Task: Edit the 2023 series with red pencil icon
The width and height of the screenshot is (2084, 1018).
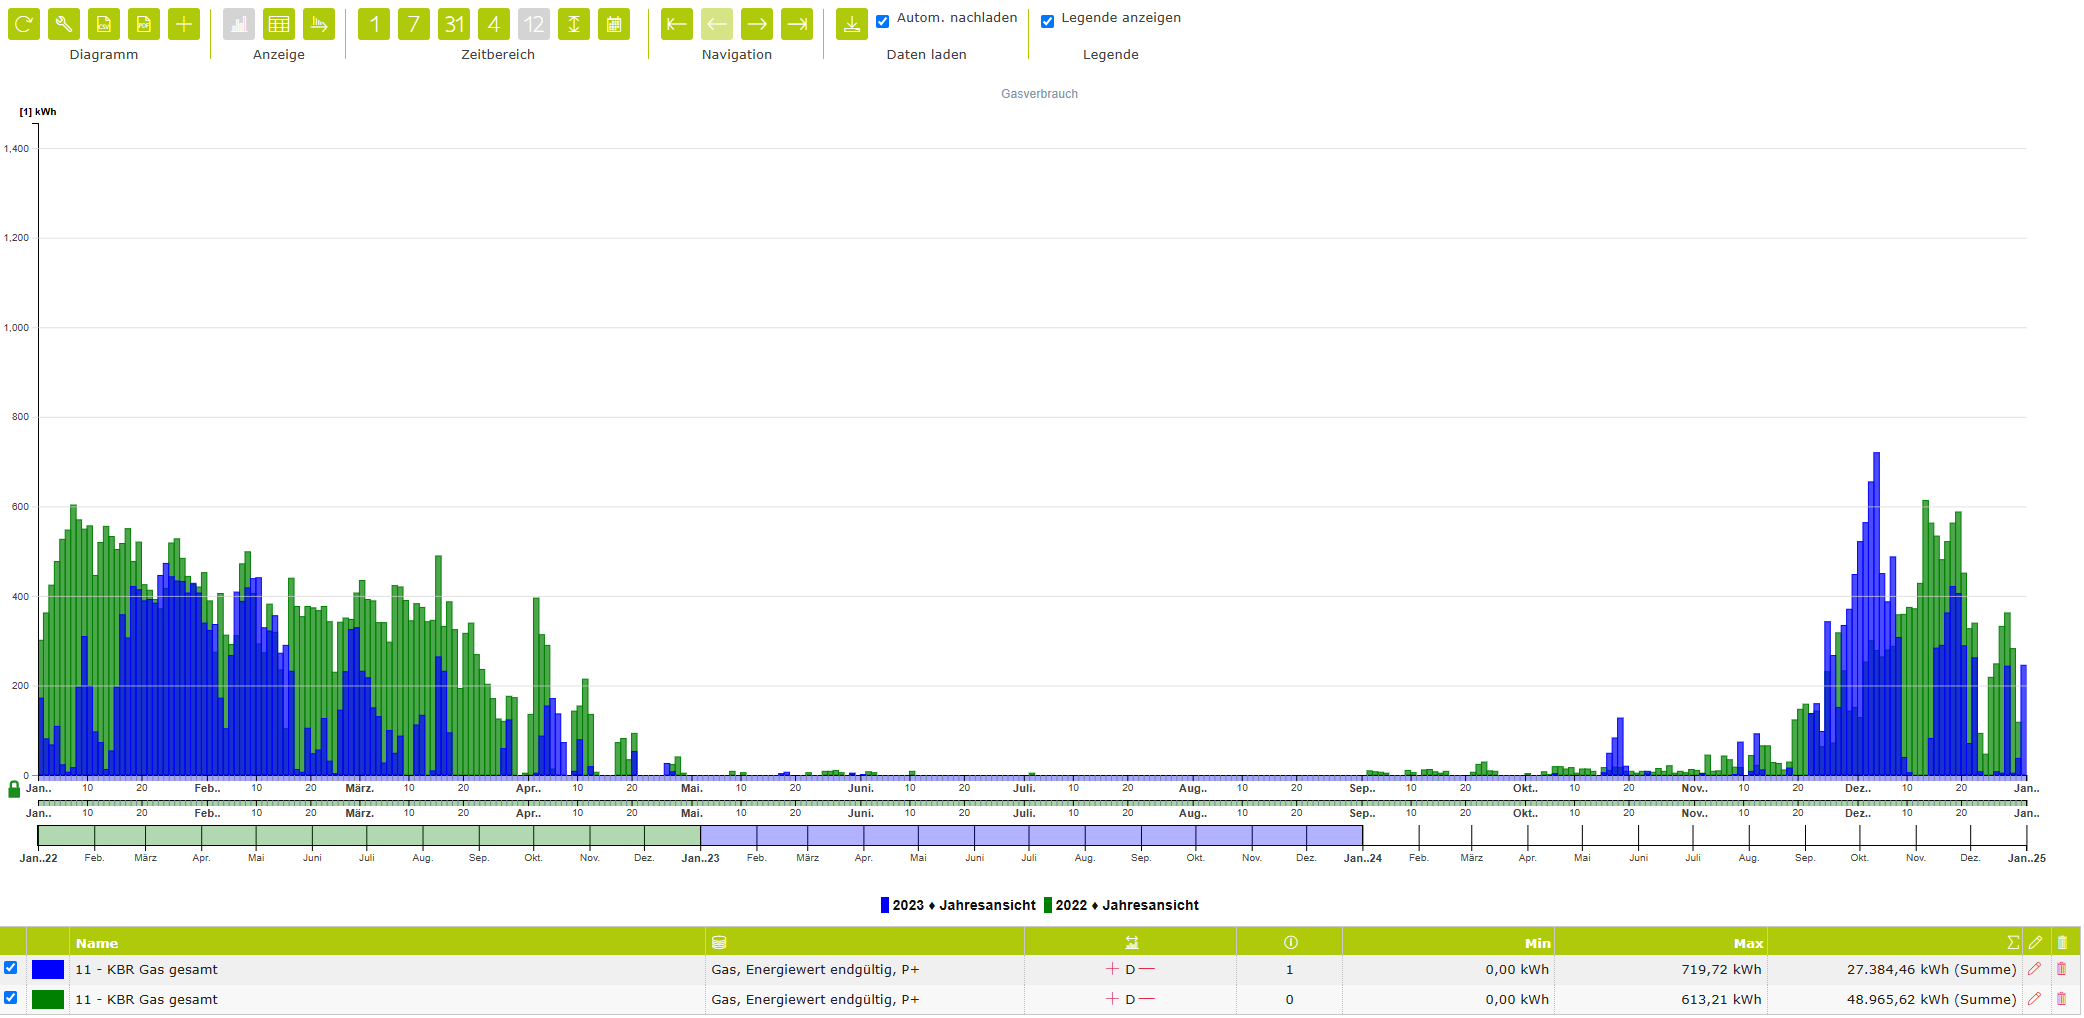Action: click(x=2034, y=969)
